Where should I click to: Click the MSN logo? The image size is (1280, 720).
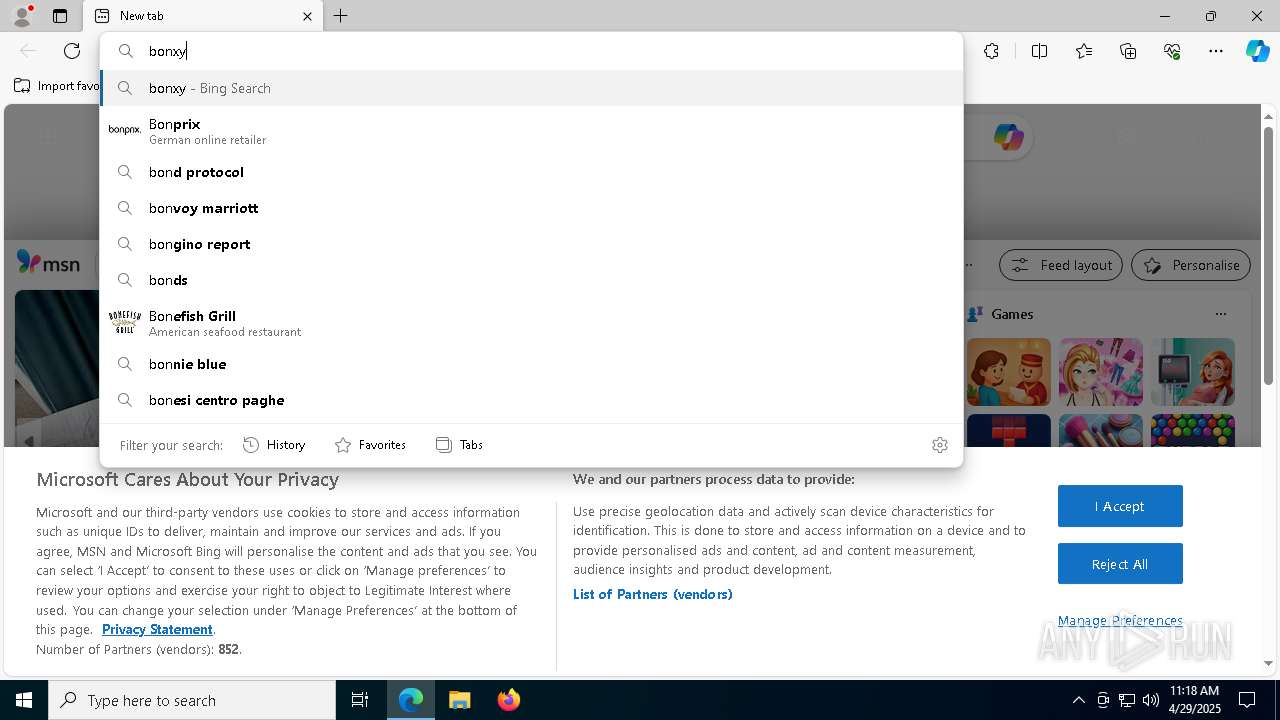48,263
